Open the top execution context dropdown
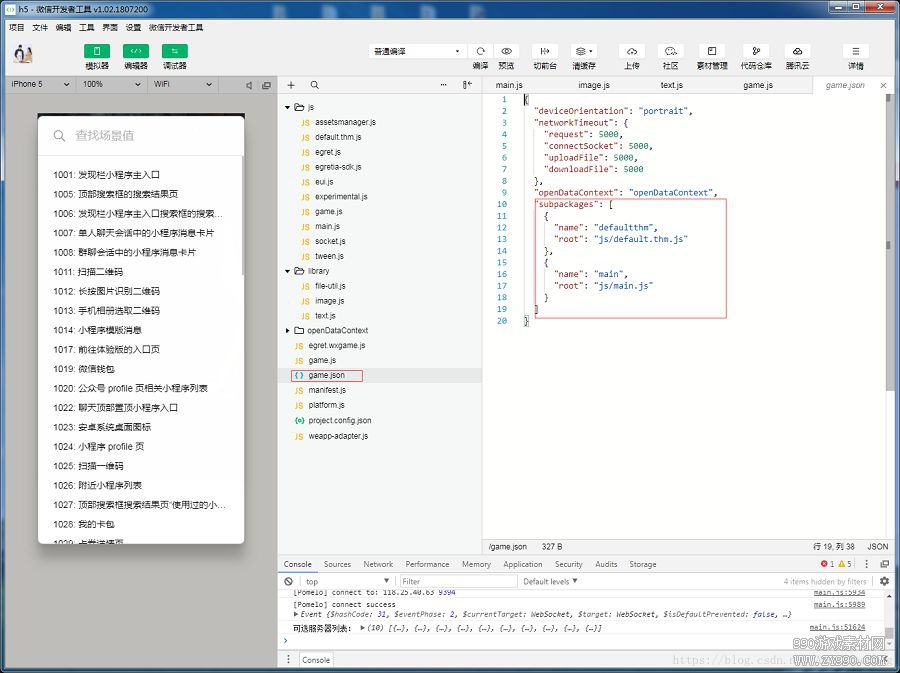The image size is (900, 673). 347,581
